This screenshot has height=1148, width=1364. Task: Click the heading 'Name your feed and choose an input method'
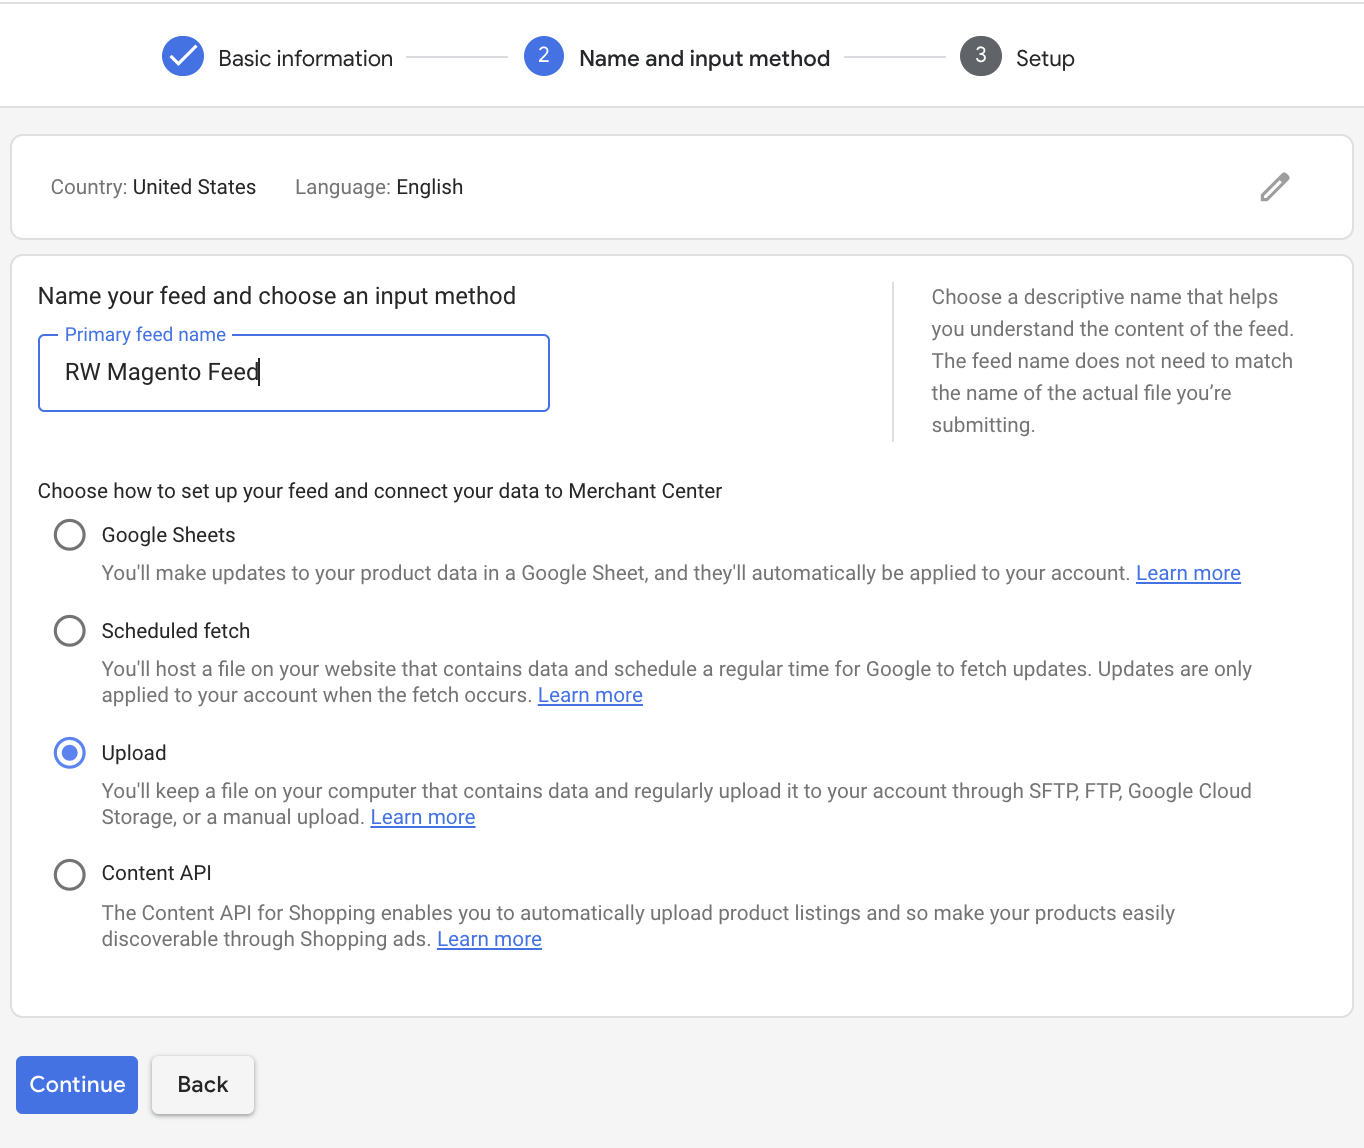[x=277, y=296]
